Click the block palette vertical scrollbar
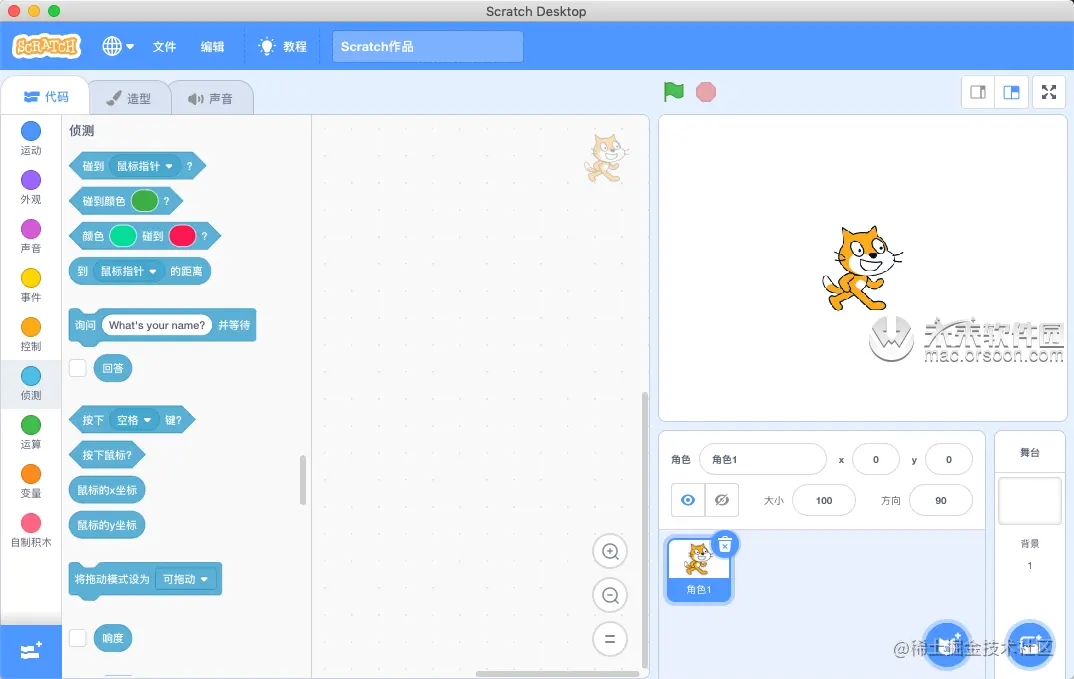 [x=303, y=480]
